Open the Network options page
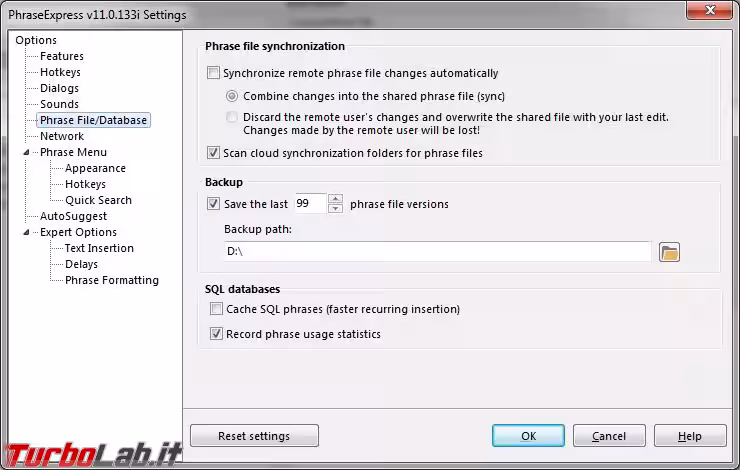 62,136
